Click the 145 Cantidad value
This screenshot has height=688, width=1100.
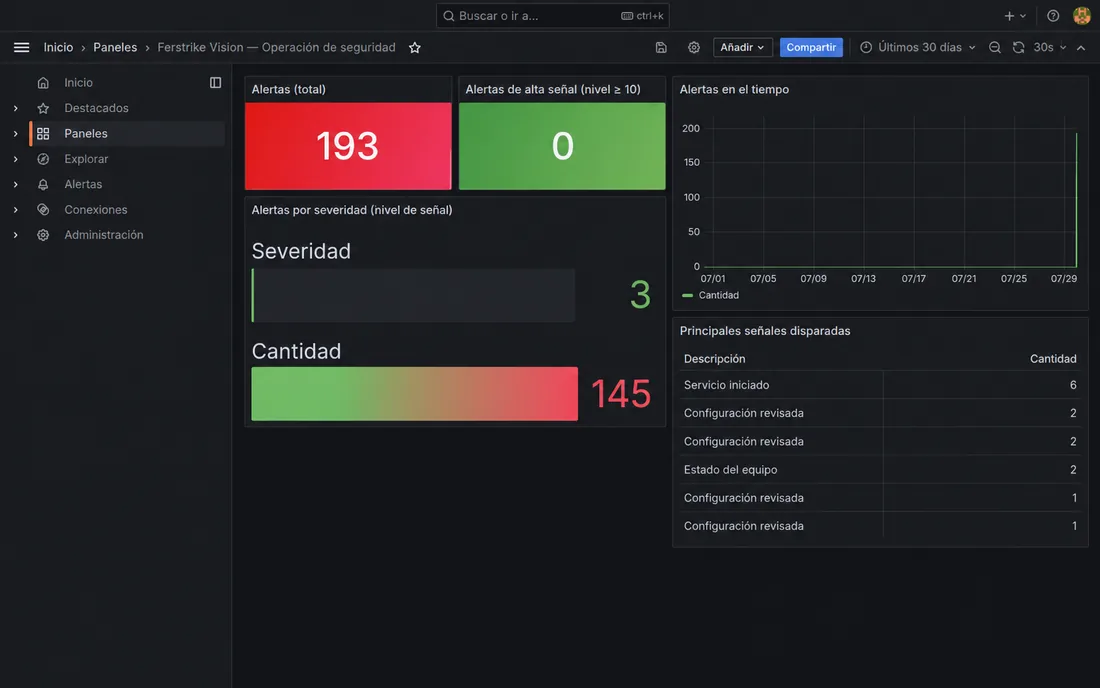(x=621, y=393)
